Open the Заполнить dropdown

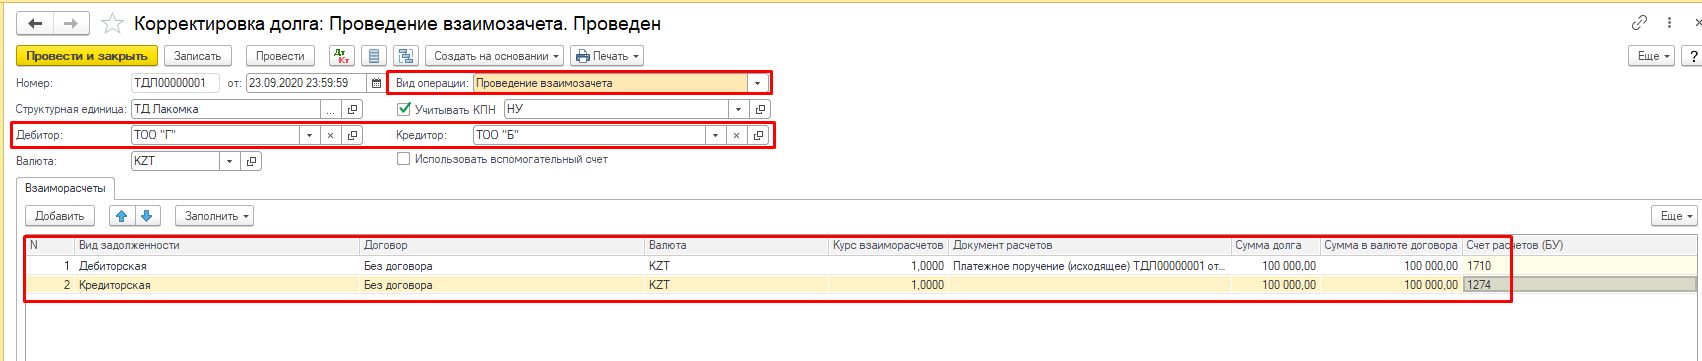(x=215, y=216)
